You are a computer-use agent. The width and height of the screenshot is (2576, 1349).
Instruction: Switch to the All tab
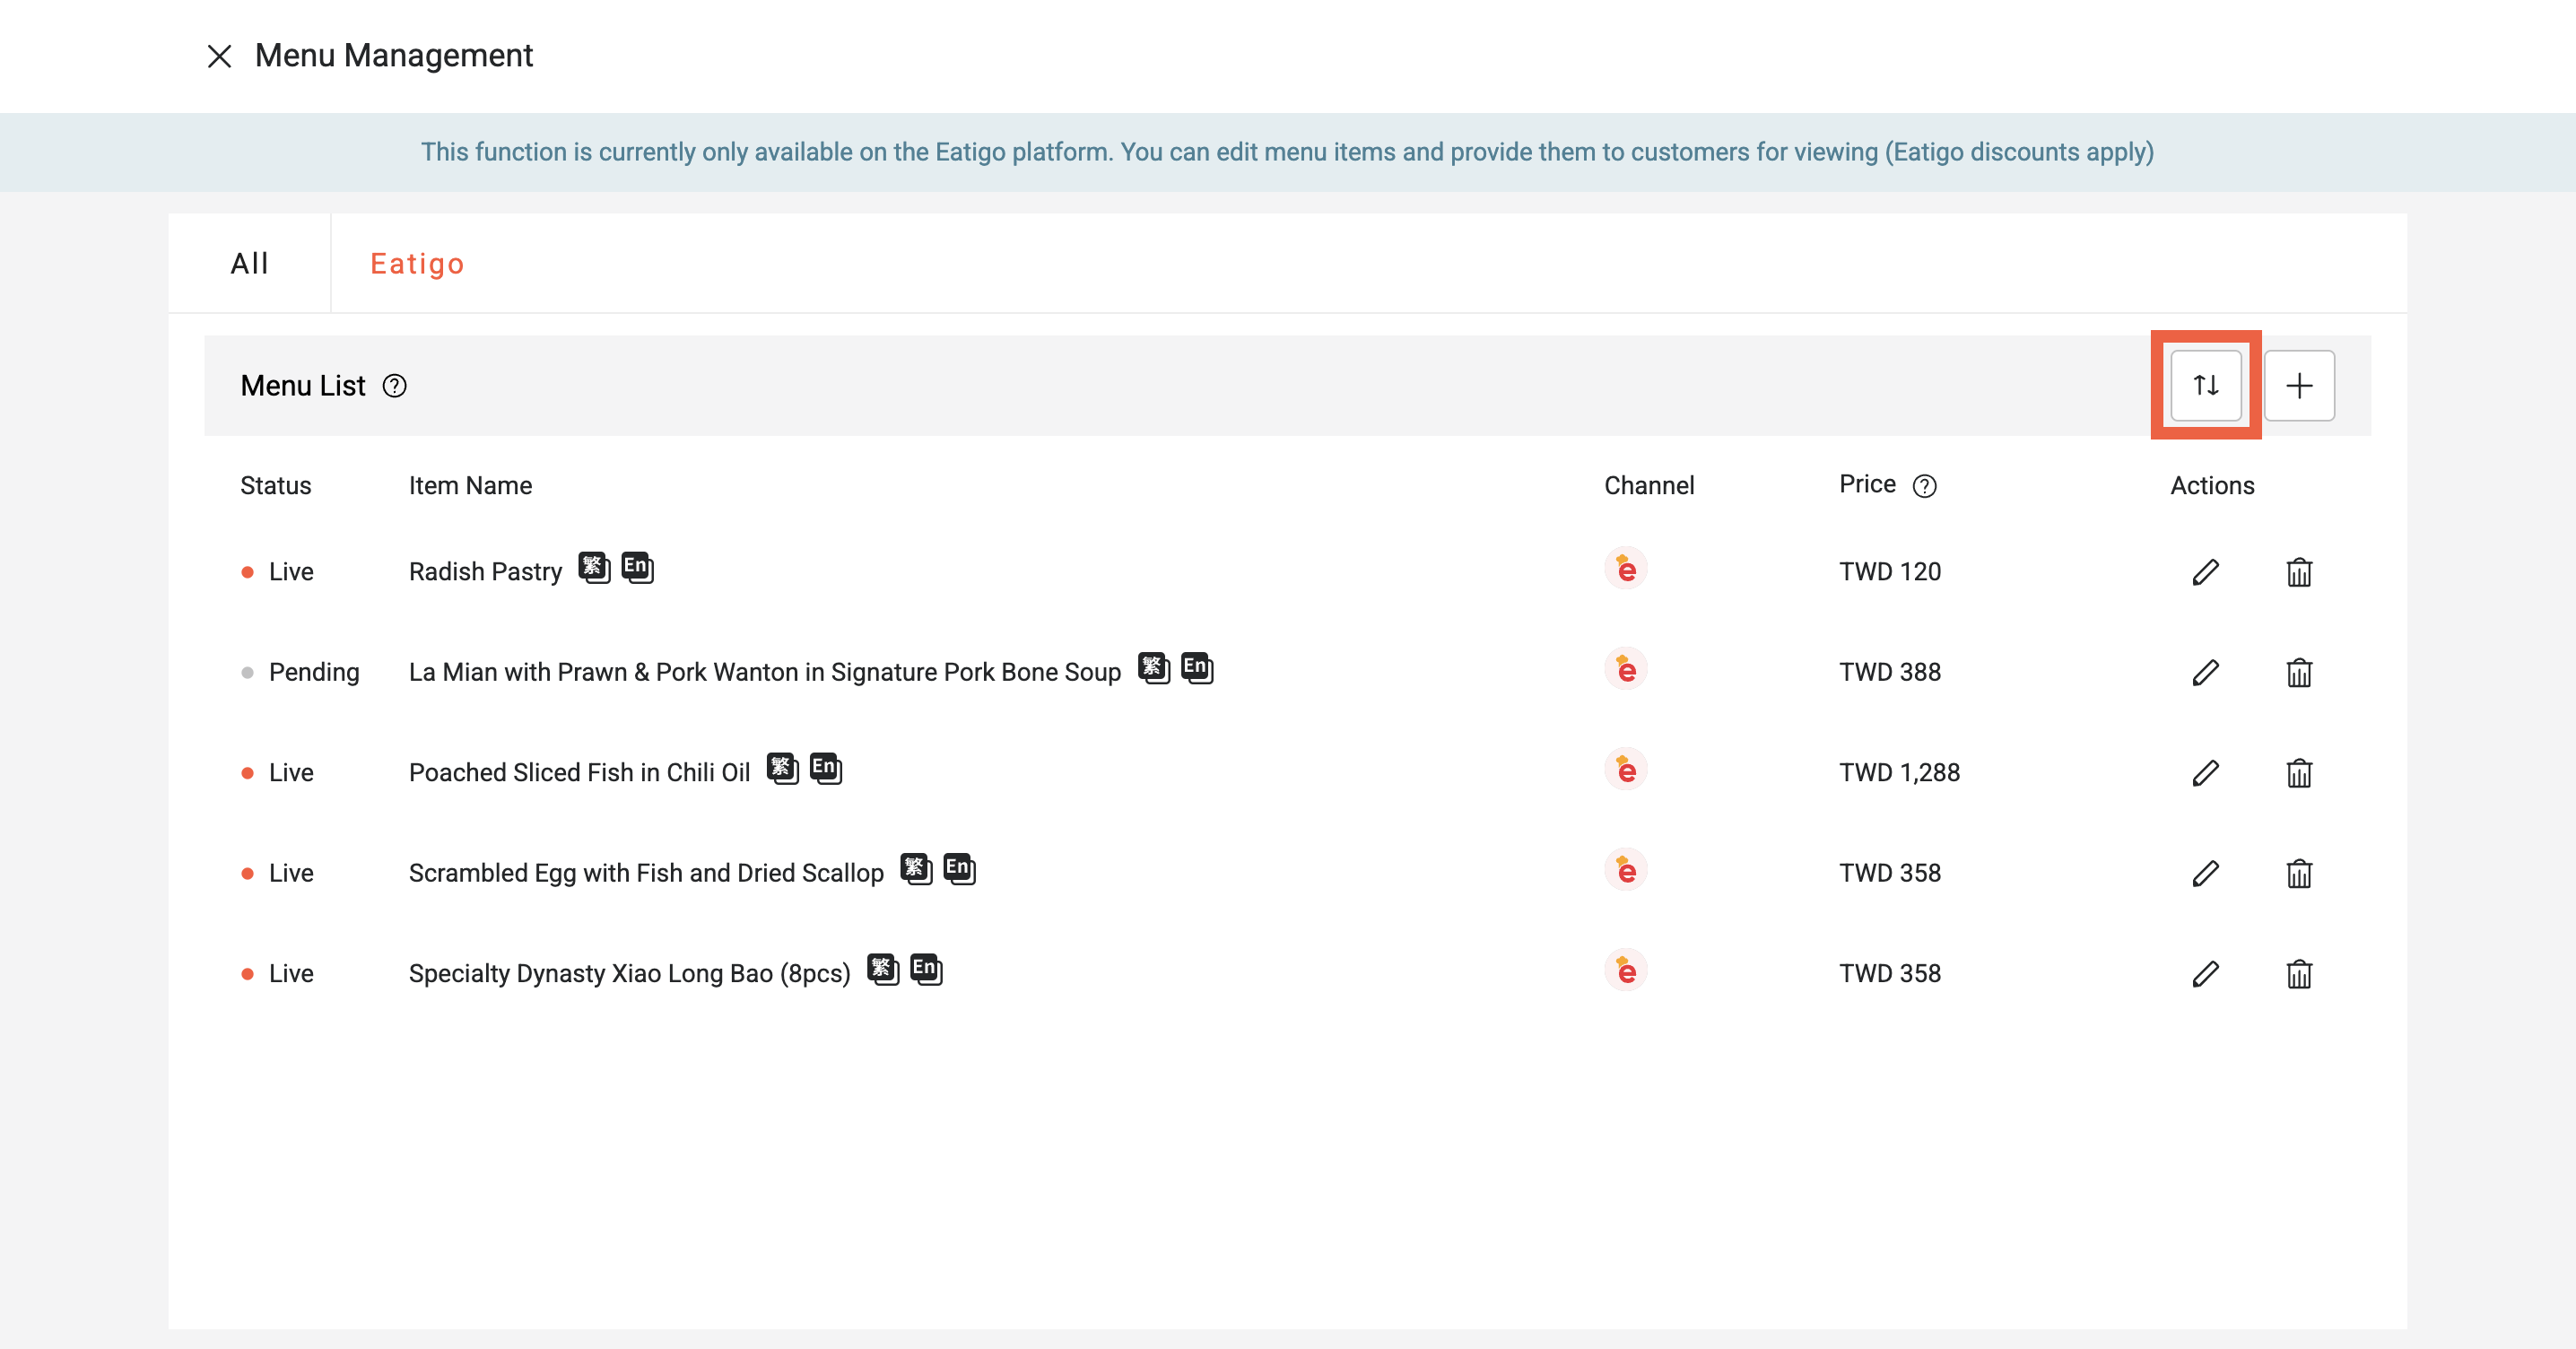(x=249, y=263)
